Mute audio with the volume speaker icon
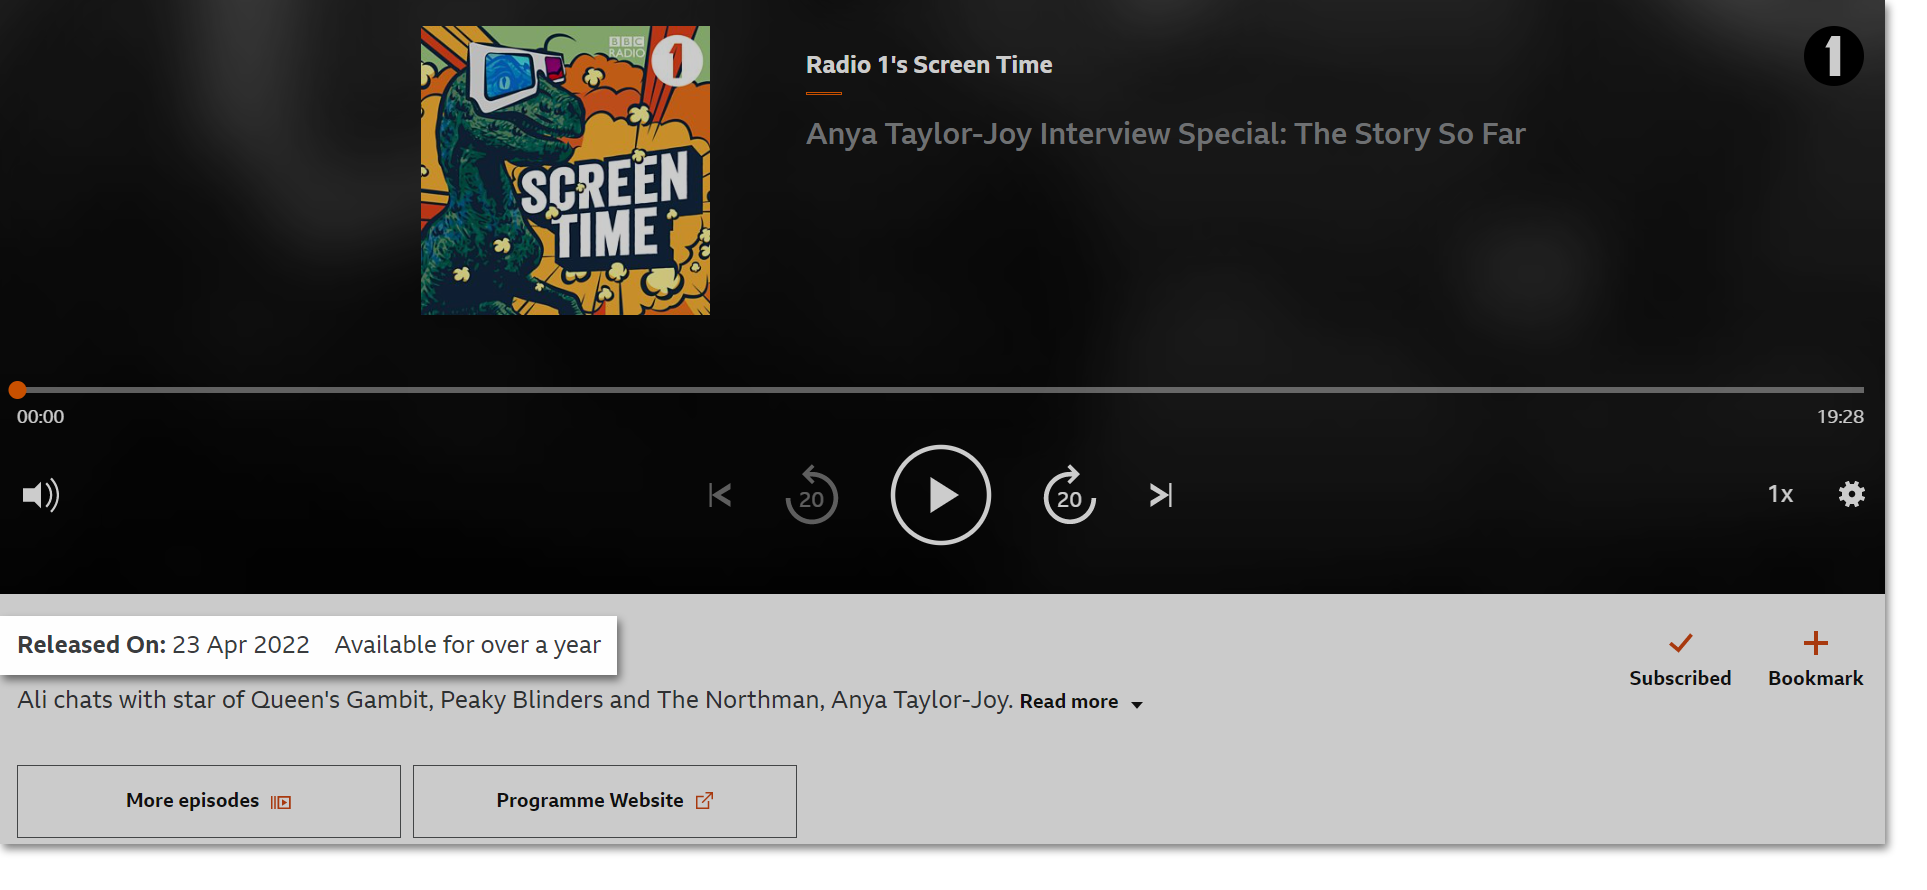 (41, 495)
